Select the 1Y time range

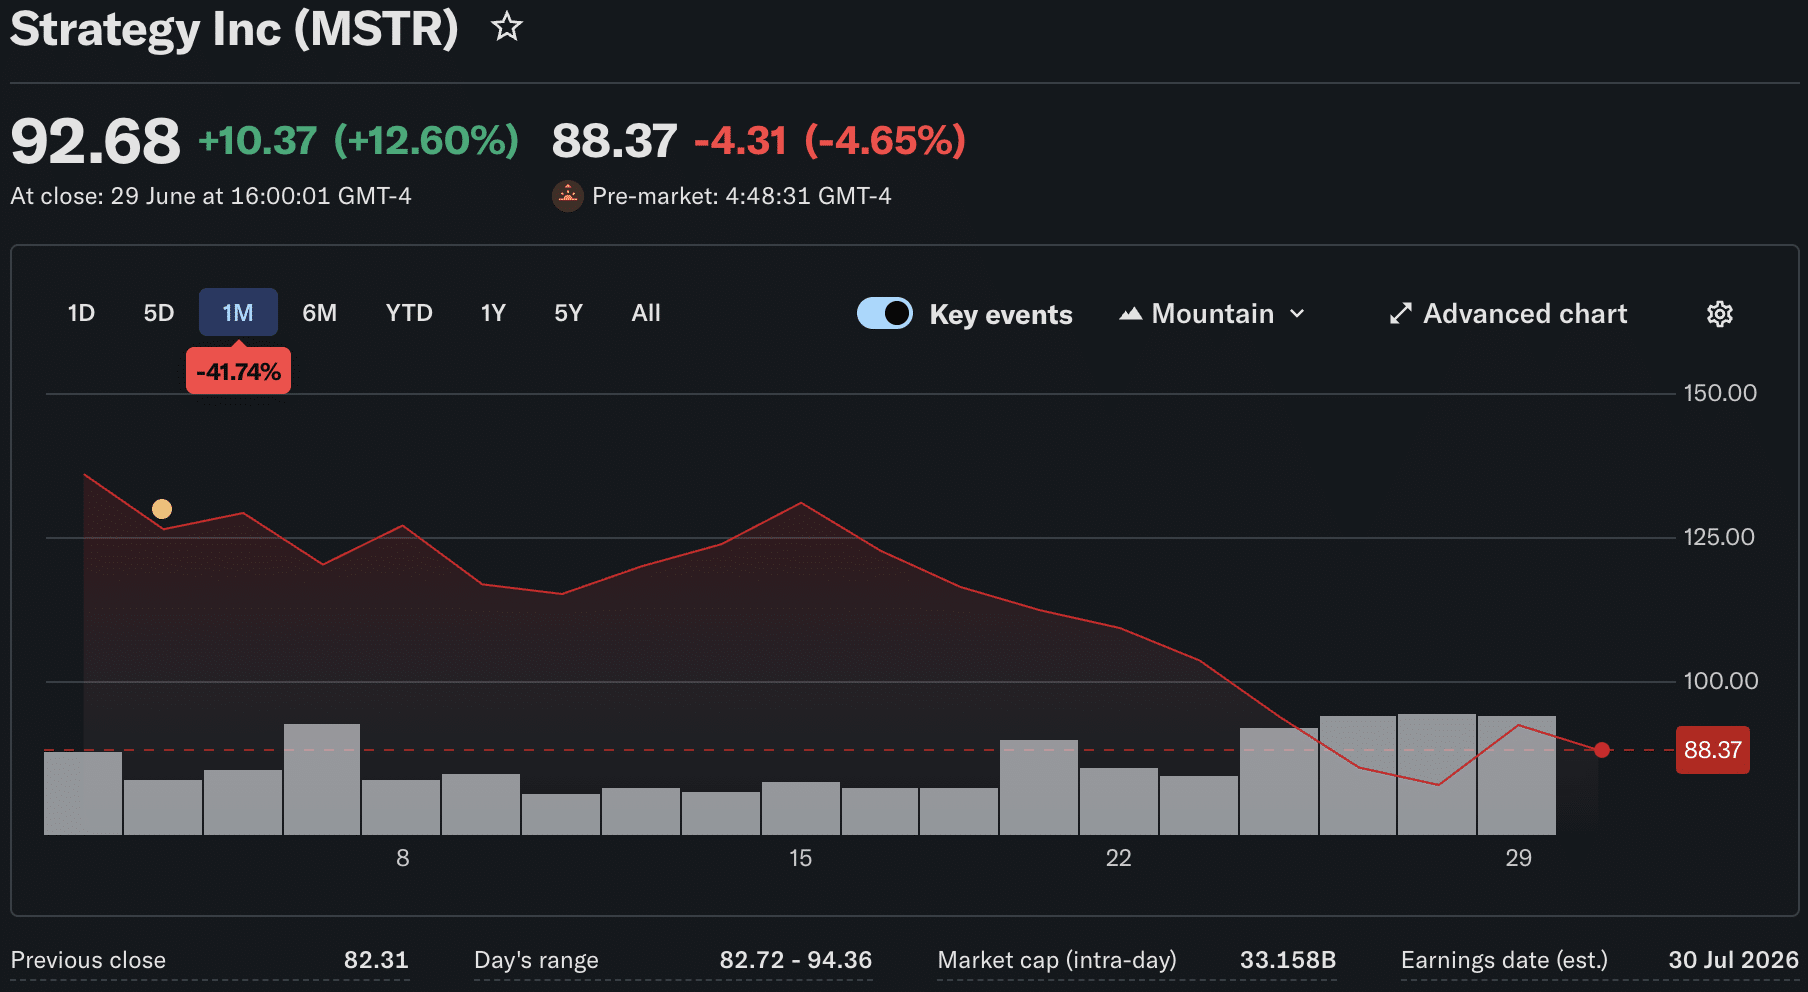click(x=493, y=313)
